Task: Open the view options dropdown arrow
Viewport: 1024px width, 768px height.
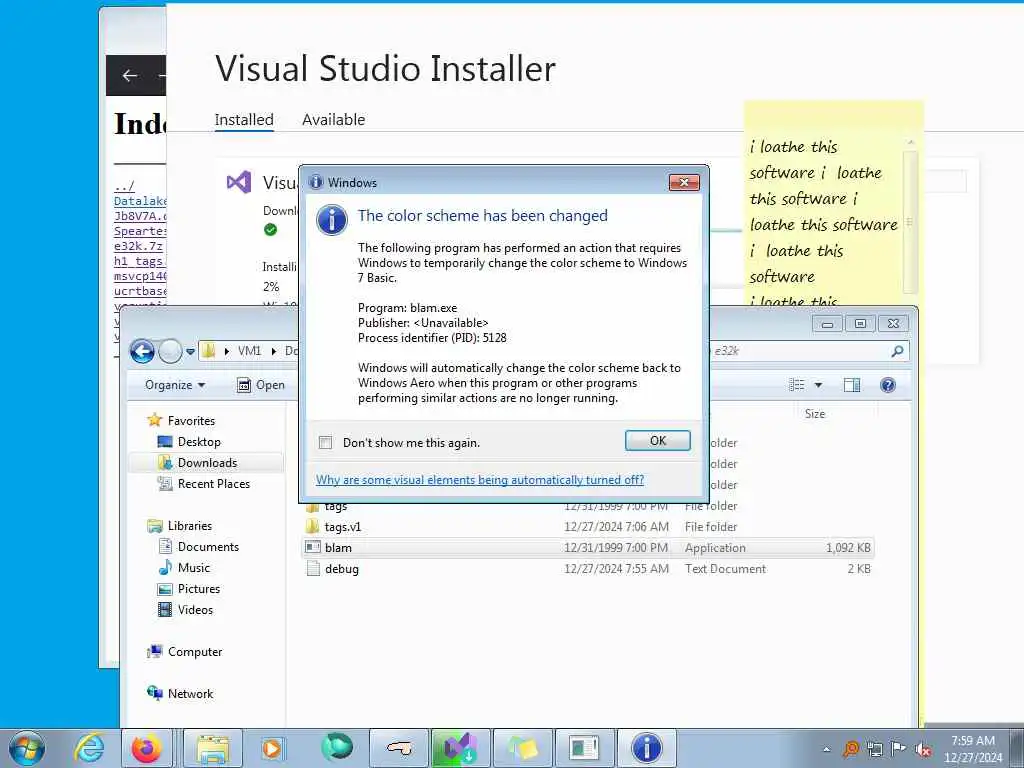Action: tap(818, 385)
